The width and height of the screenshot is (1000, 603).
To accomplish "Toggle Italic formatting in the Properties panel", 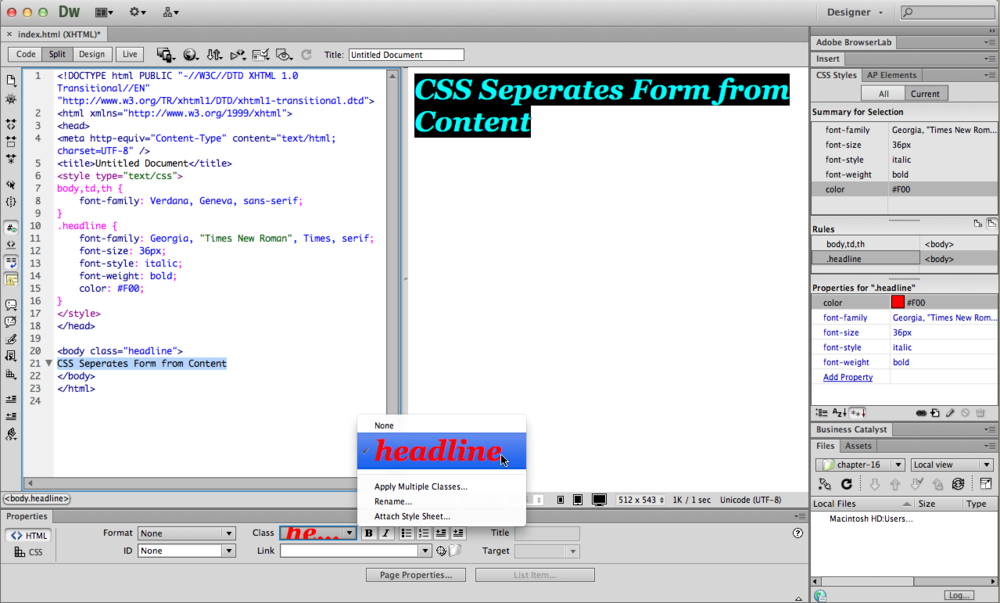I will point(384,533).
